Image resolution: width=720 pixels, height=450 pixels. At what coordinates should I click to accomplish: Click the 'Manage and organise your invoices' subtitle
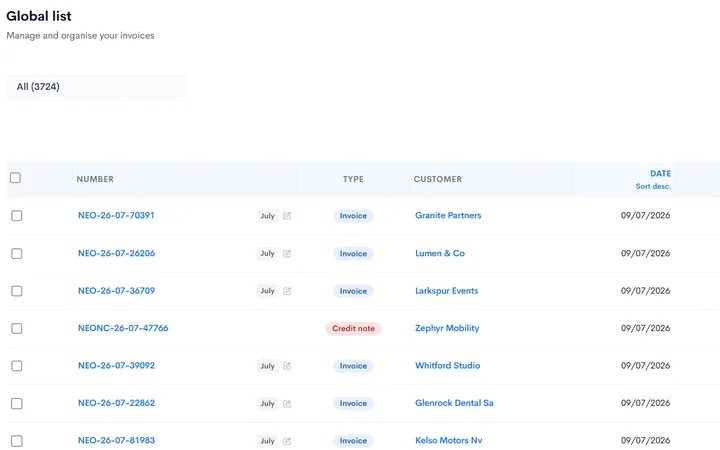point(80,36)
